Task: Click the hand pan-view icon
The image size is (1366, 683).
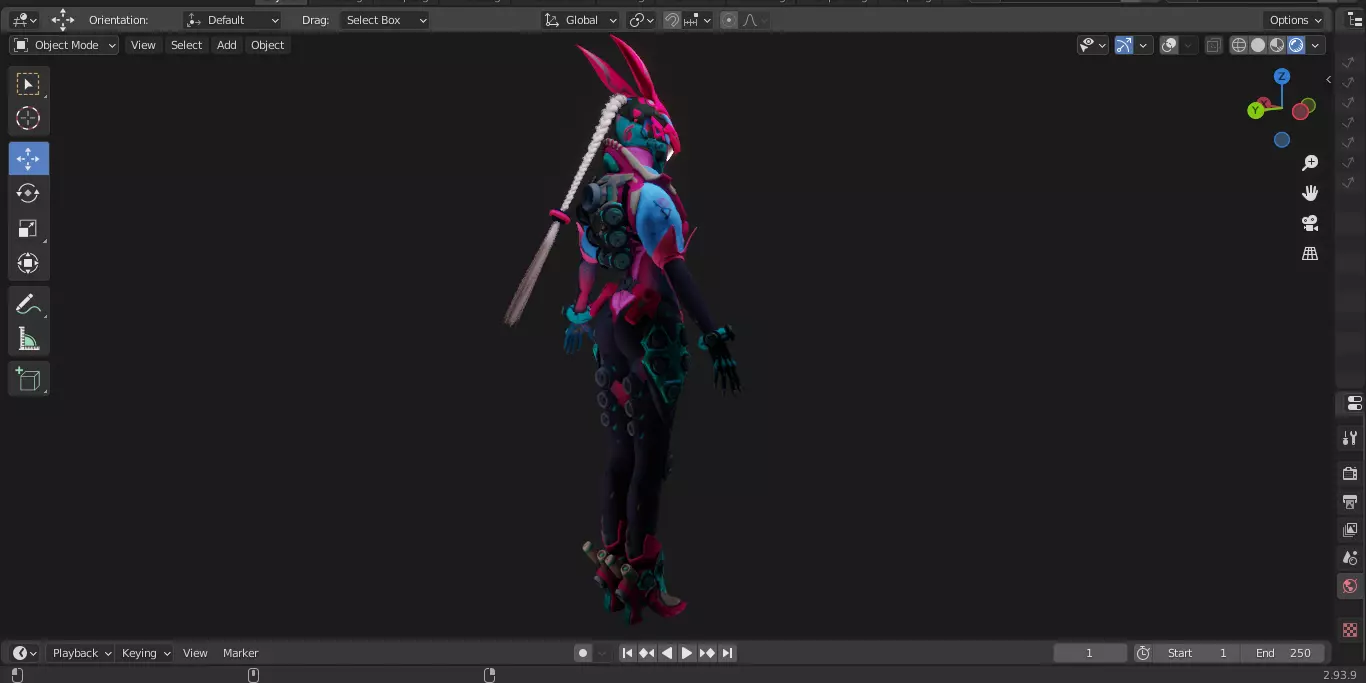Action: pyautogui.click(x=1310, y=193)
